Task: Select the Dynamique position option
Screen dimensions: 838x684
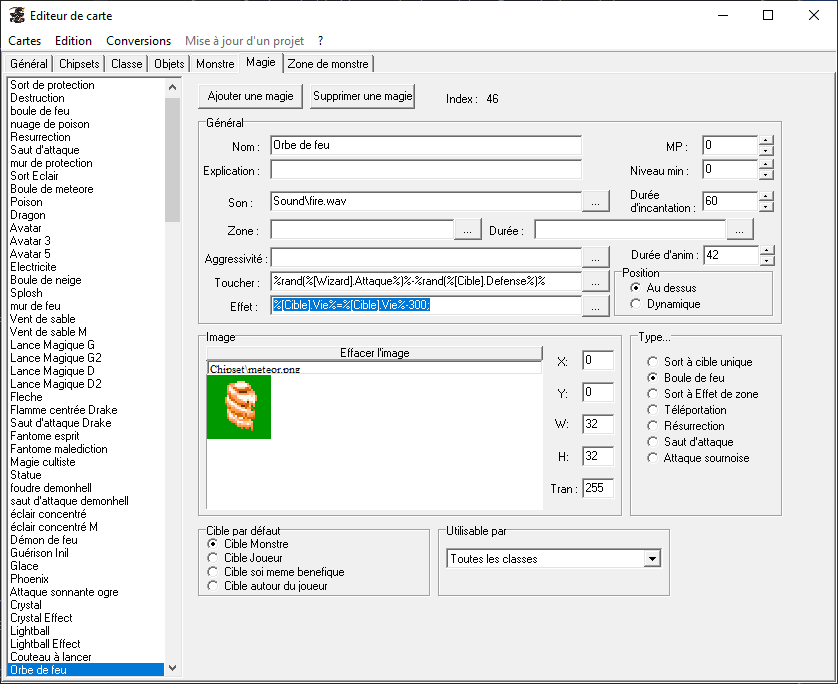Action: pyautogui.click(x=636, y=303)
